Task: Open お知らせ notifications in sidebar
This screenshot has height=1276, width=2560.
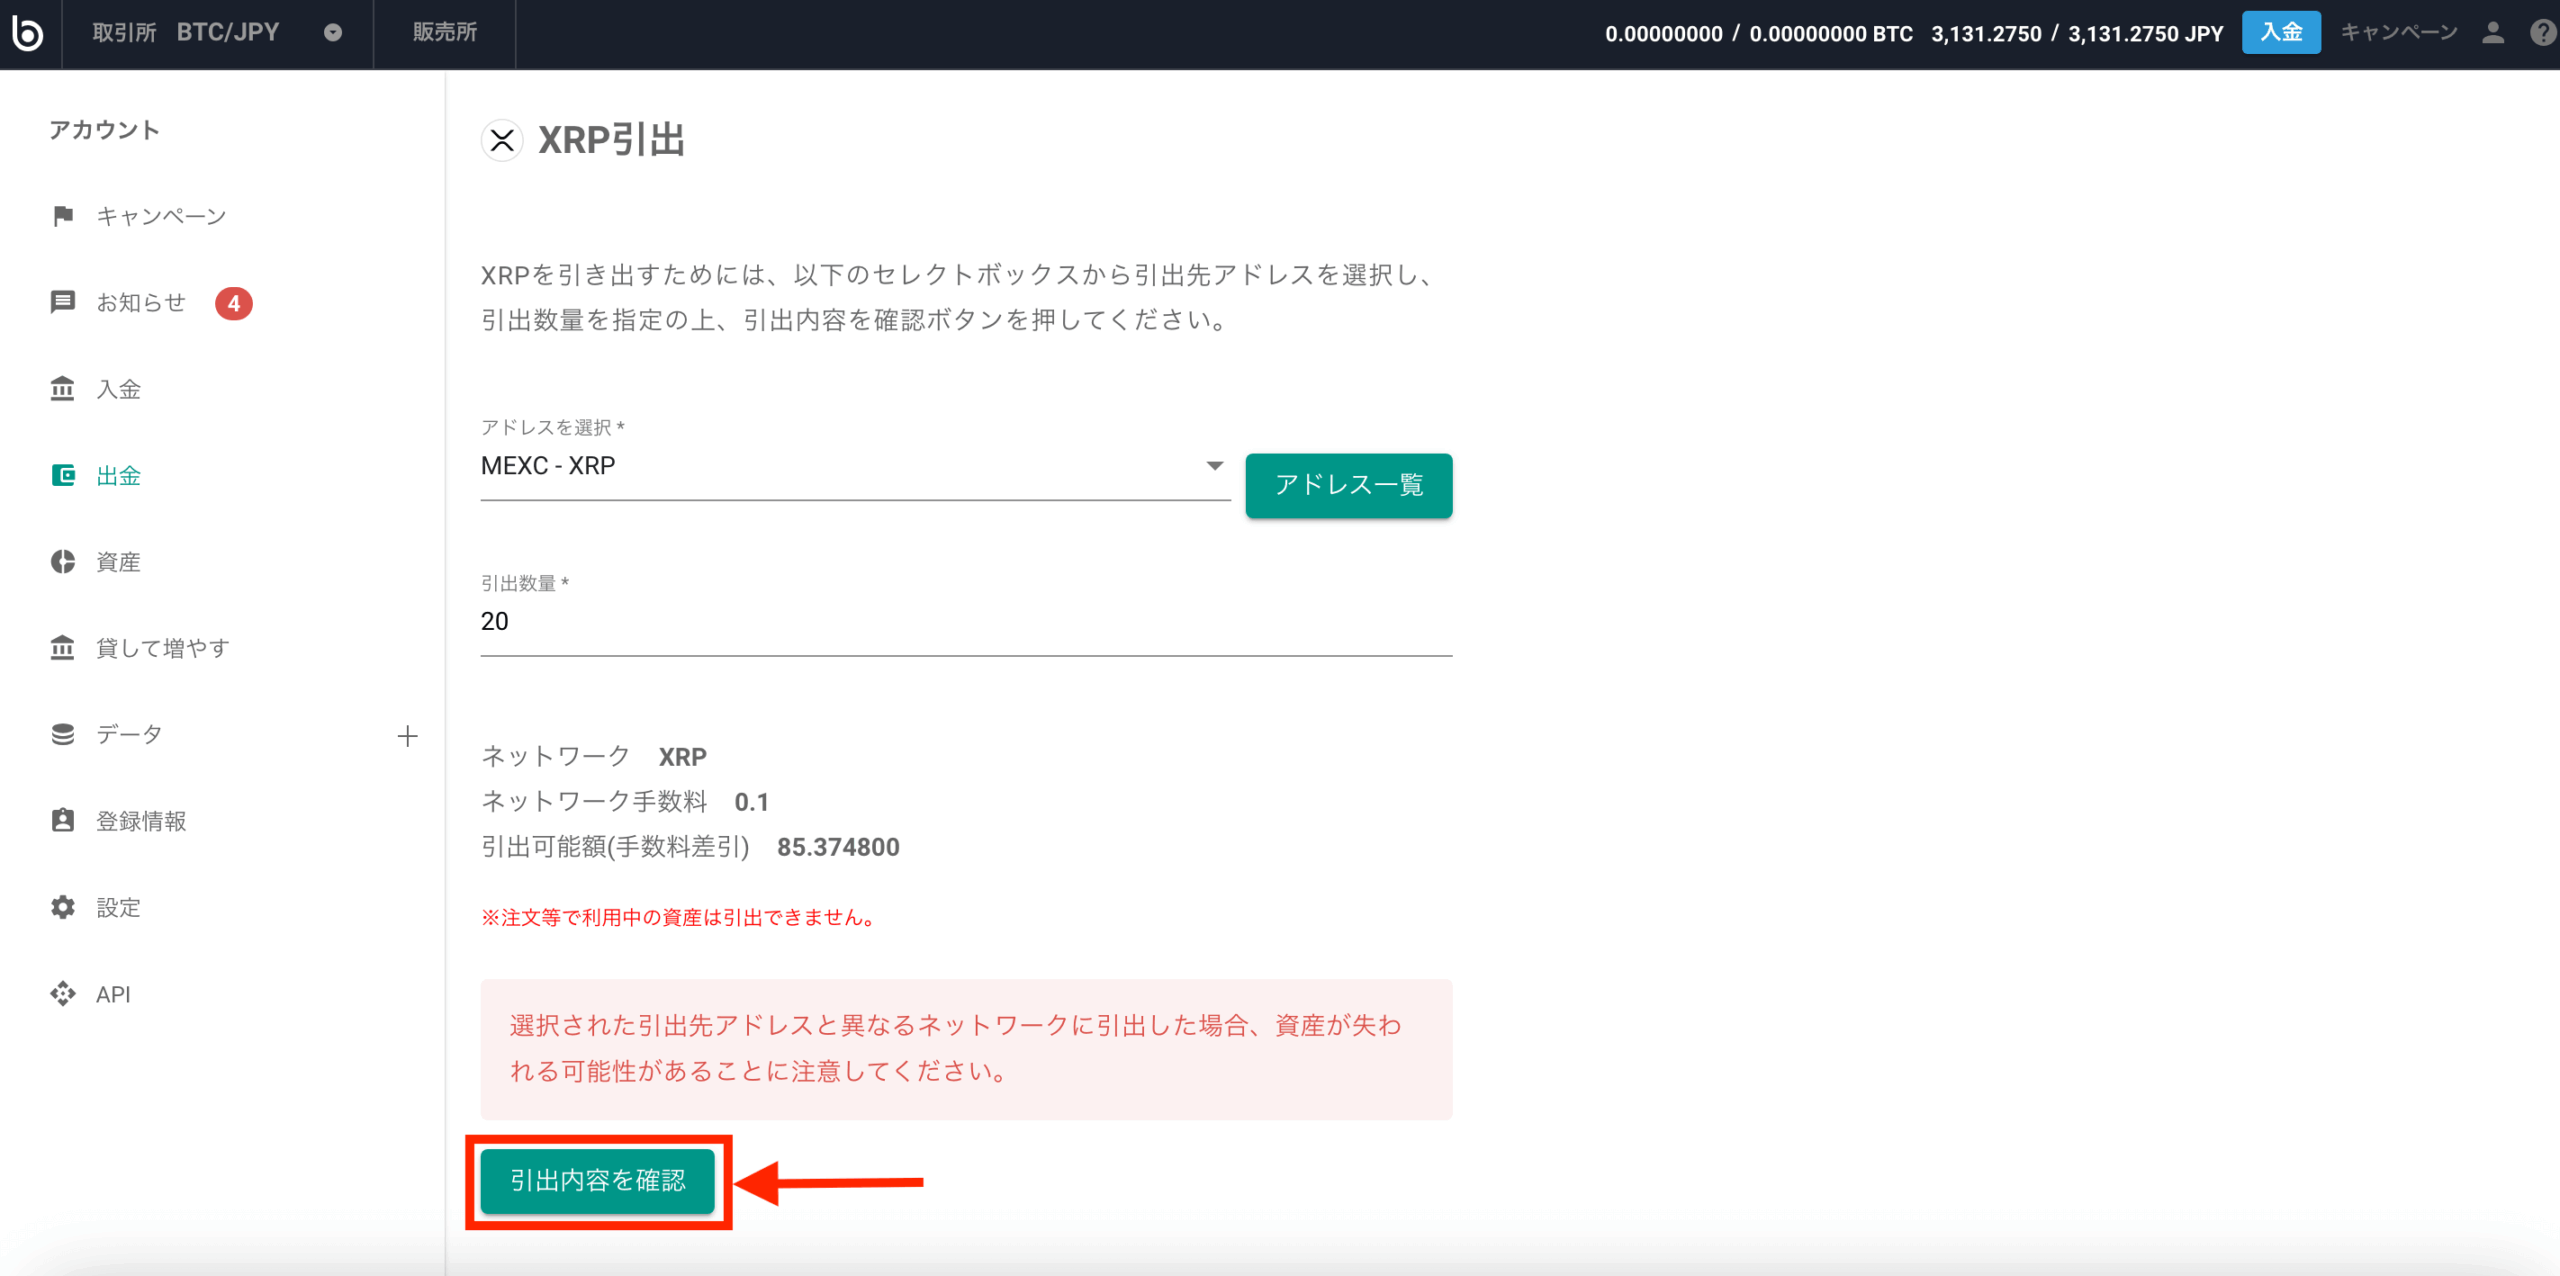Action: pyautogui.click(x=141, y=302)
